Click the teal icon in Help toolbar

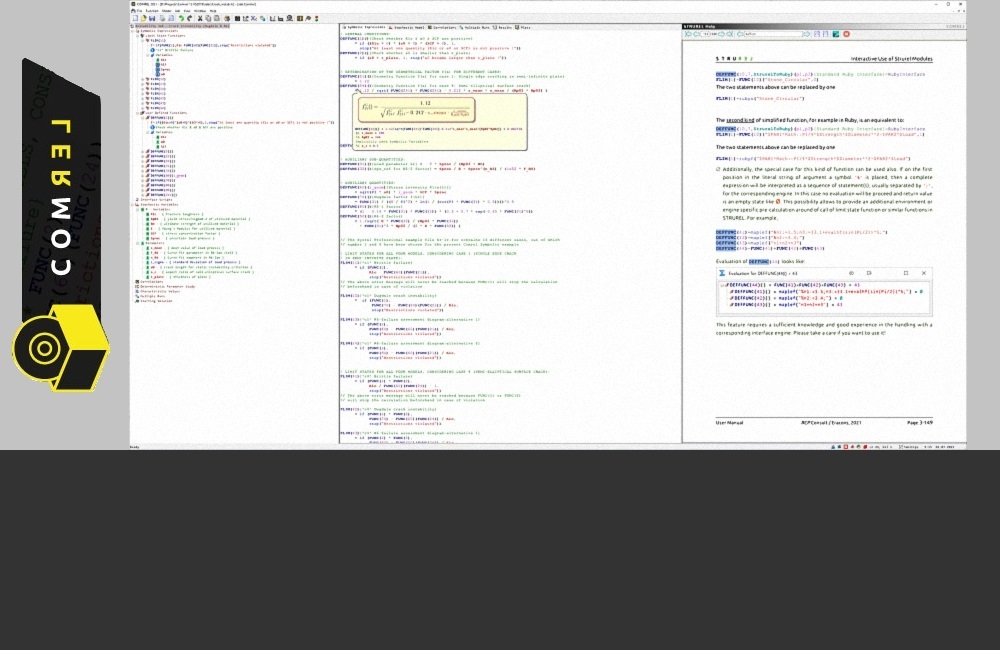pyautogui.click(x=835, y=34)
